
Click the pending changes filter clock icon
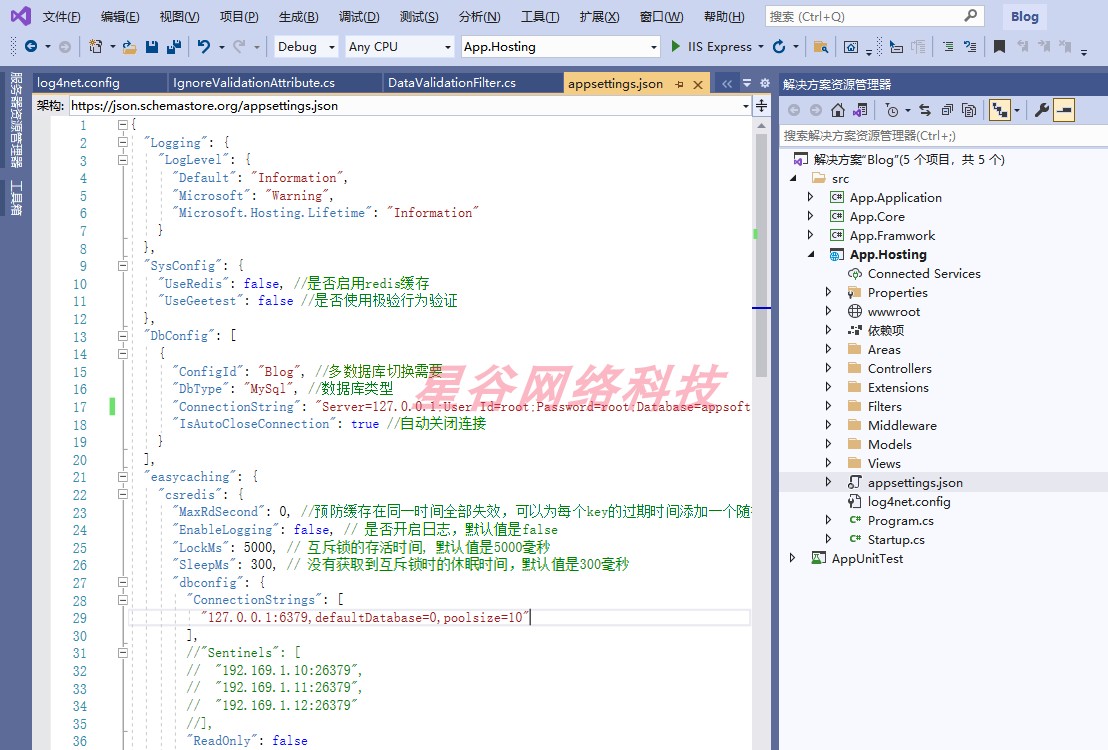pyautogui.click(x=892, y=110)
